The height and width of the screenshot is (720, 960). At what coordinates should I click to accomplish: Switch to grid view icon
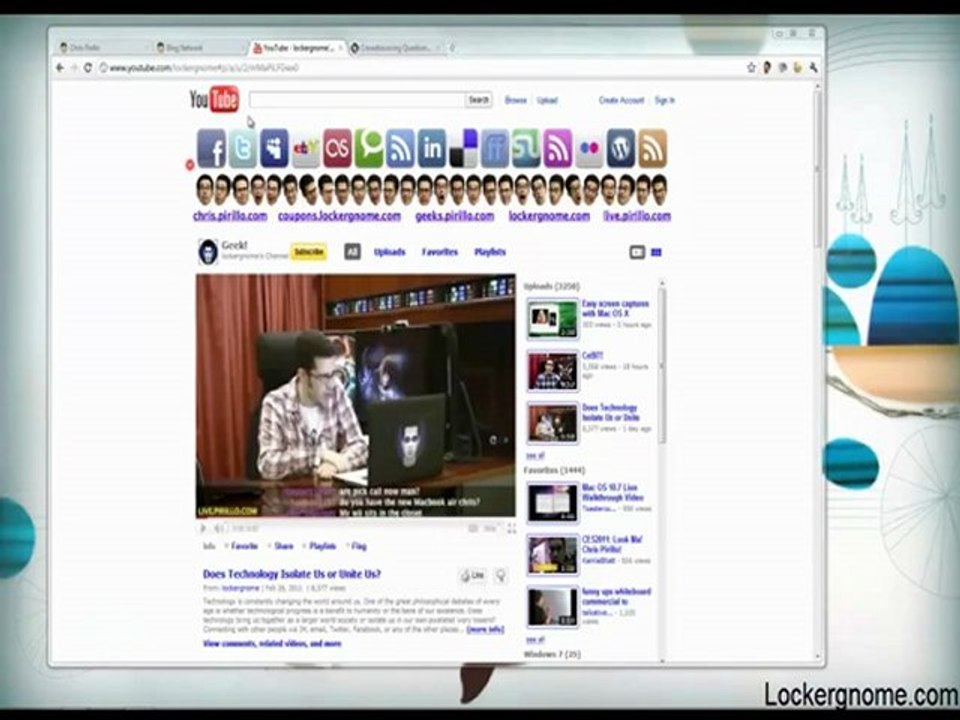click(x=656, y=252)
